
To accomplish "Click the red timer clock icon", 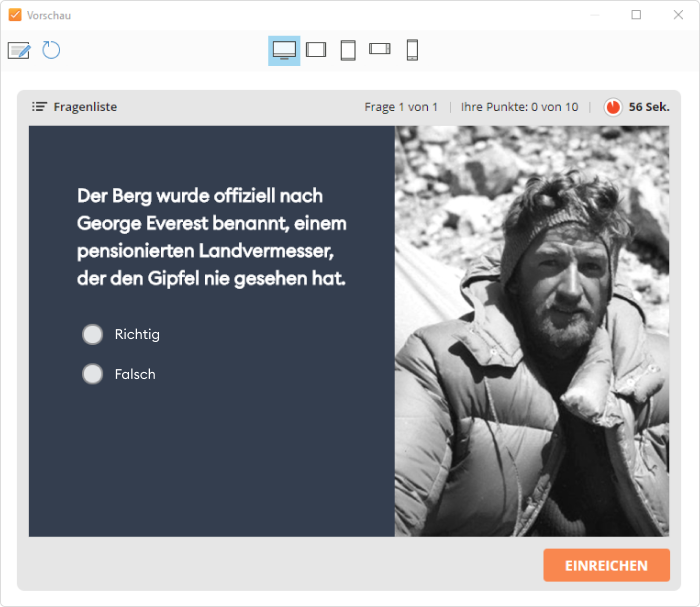I will click(x=613, y=107).
